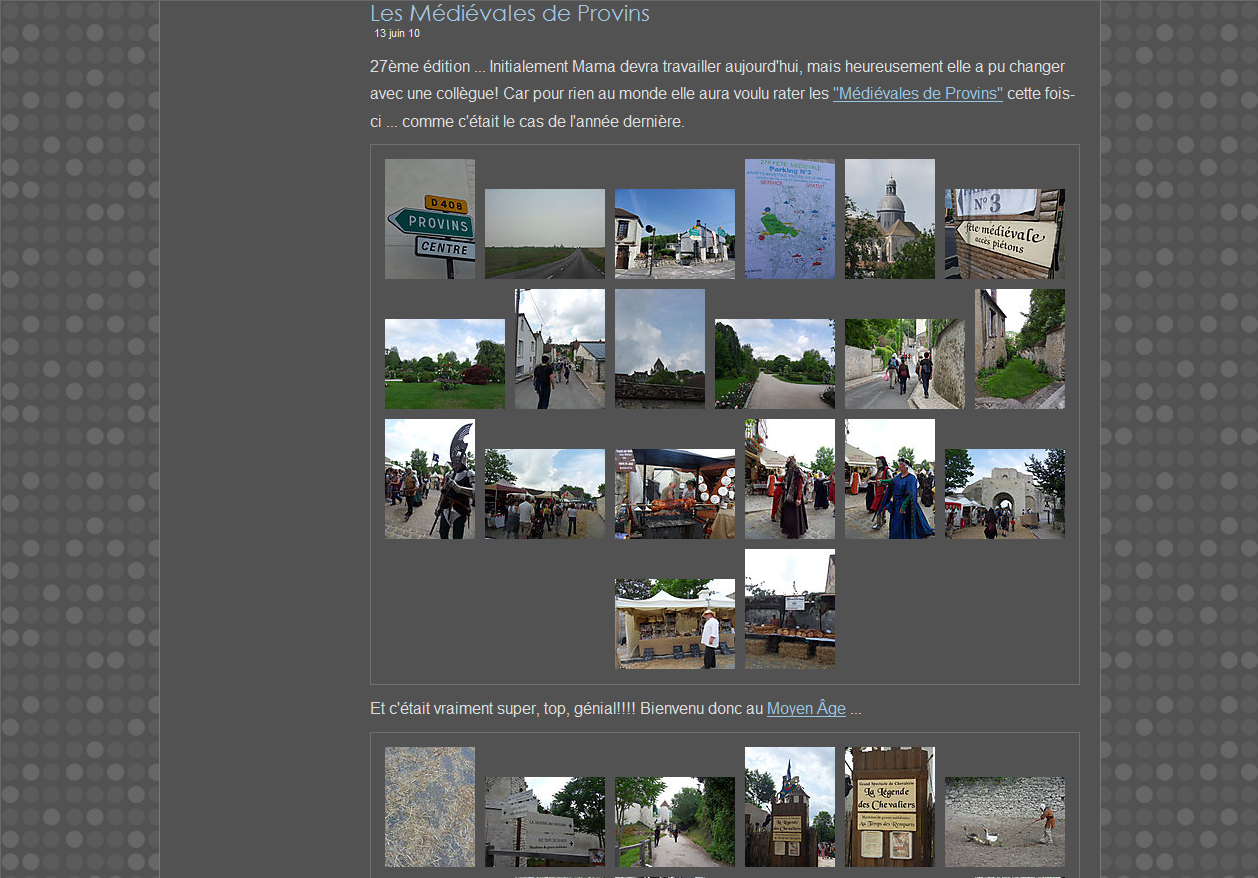Open the Parking N°3 map thumbnail
Viewport: 1258px width, 878px height.
[x=790, y=219]
